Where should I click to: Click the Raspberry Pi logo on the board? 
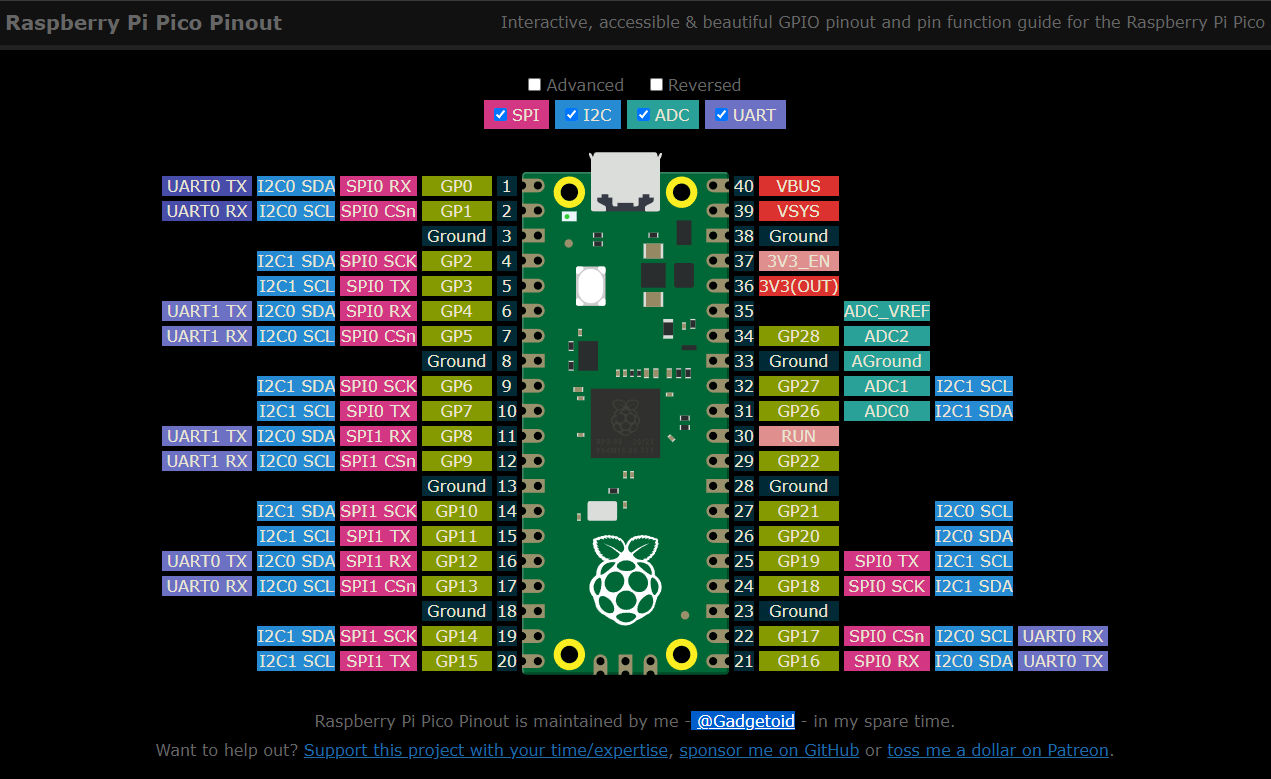pyautogui.click(x=625, y=580)
